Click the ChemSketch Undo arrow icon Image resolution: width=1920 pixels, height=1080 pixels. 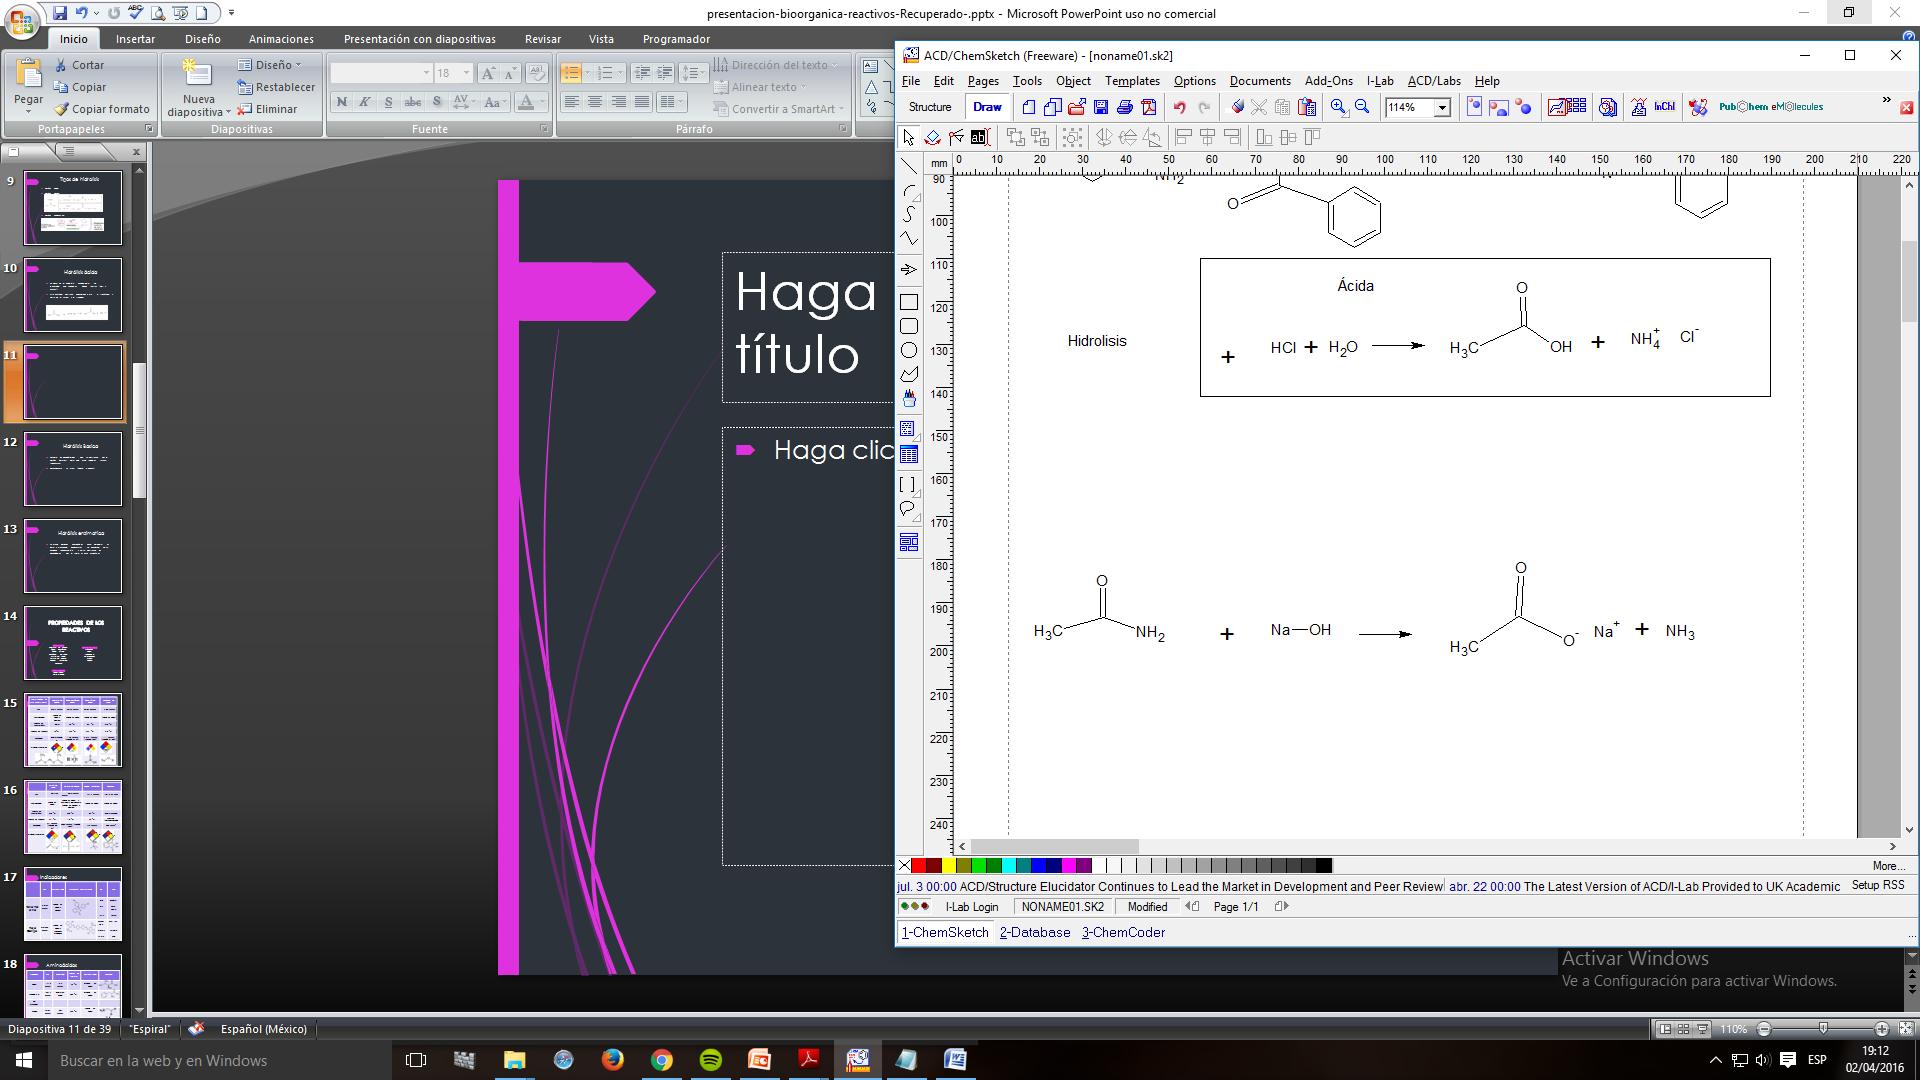click(1180, 107)
